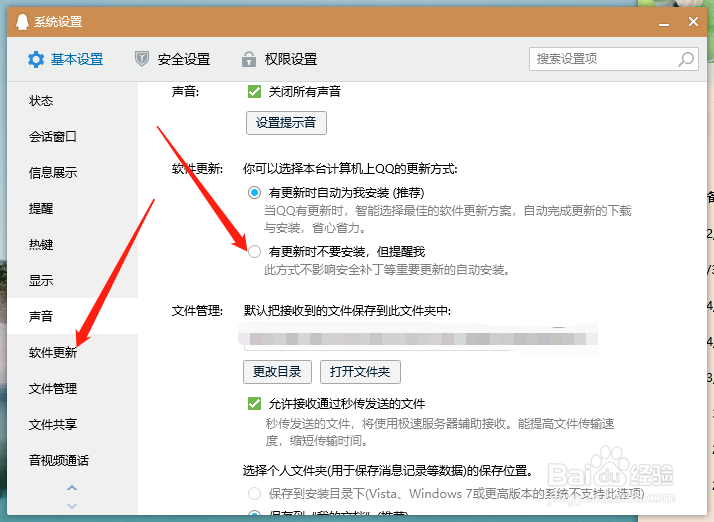Click the 更改目录 button
Screen dimensions: 714x522
coord(277,372)
